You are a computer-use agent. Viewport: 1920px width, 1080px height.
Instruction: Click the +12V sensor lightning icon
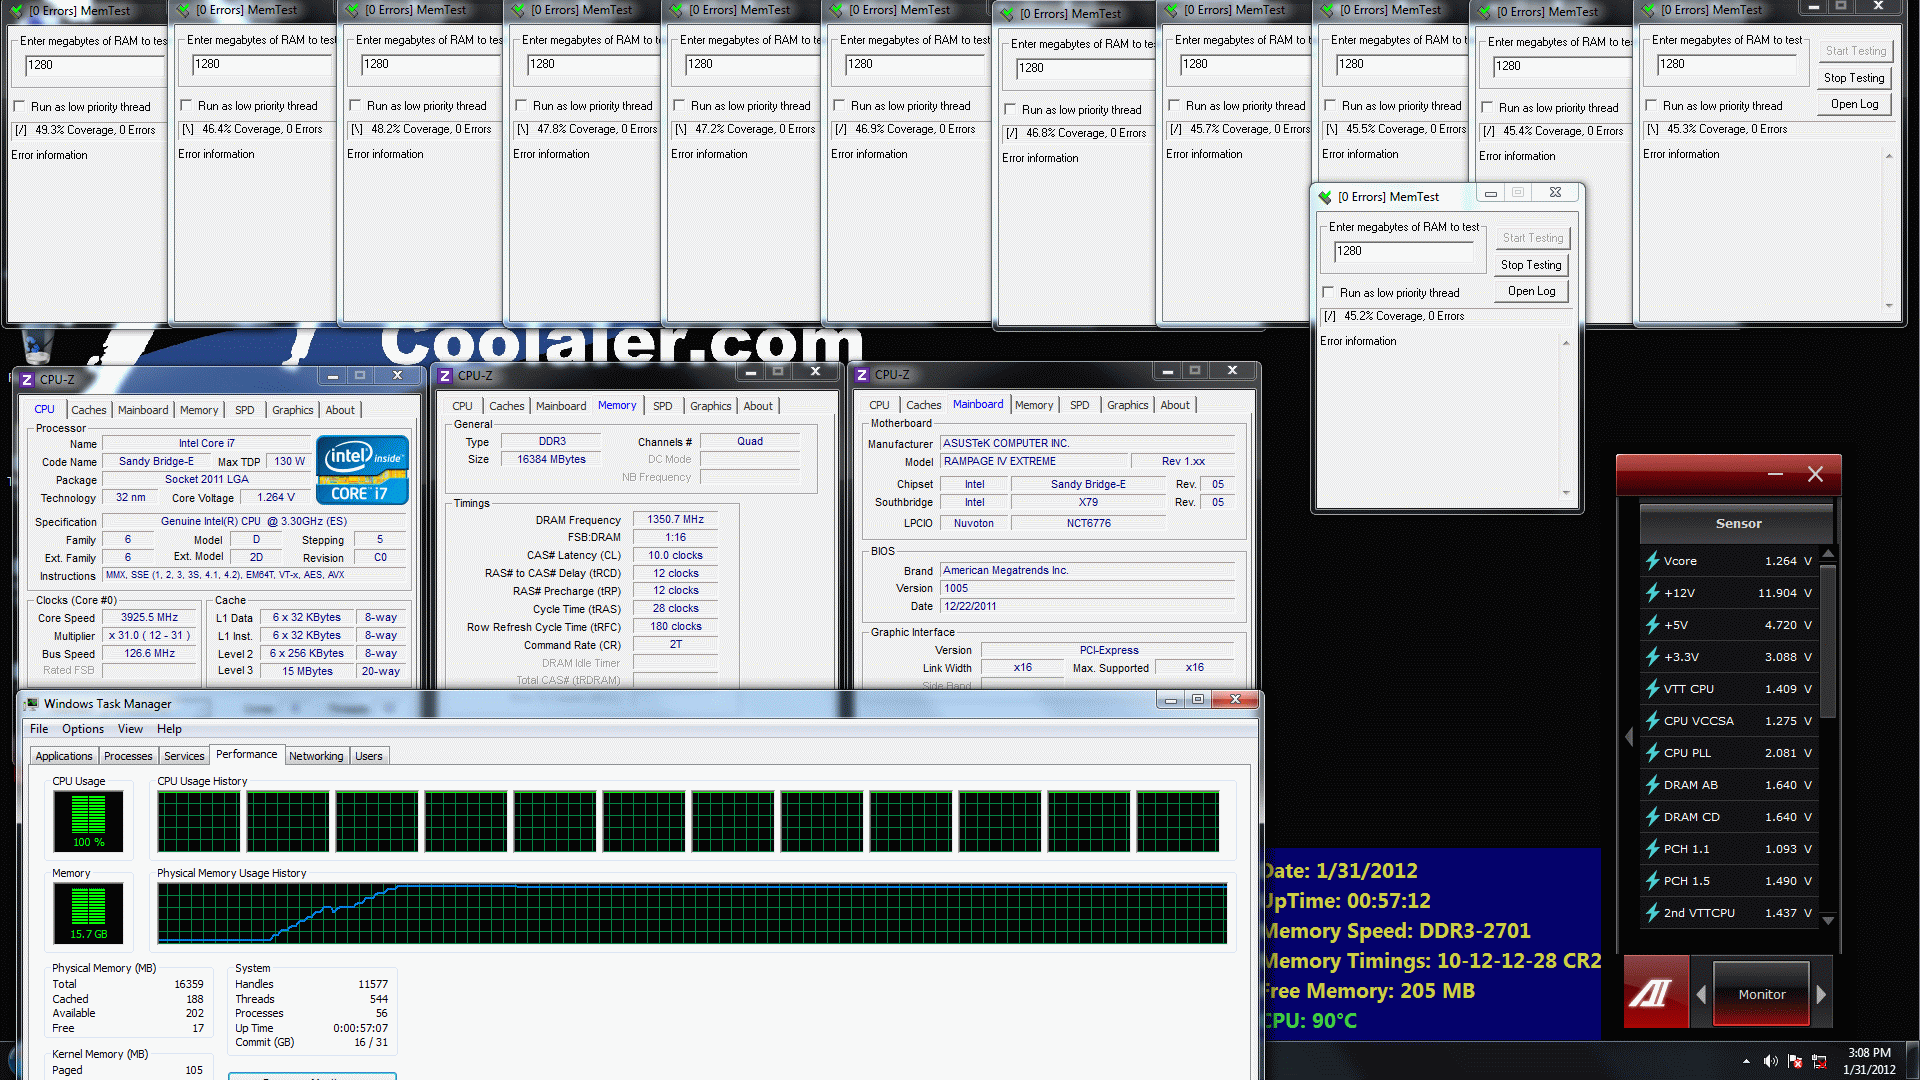(x=1652, y=593)
